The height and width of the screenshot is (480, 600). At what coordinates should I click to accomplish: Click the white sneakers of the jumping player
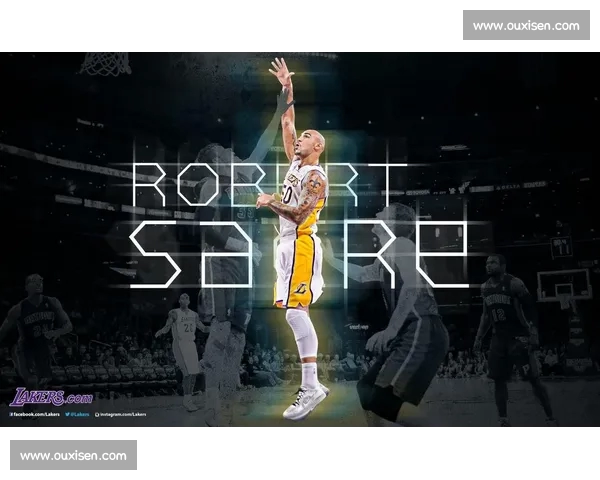click(x=304, y=400)
